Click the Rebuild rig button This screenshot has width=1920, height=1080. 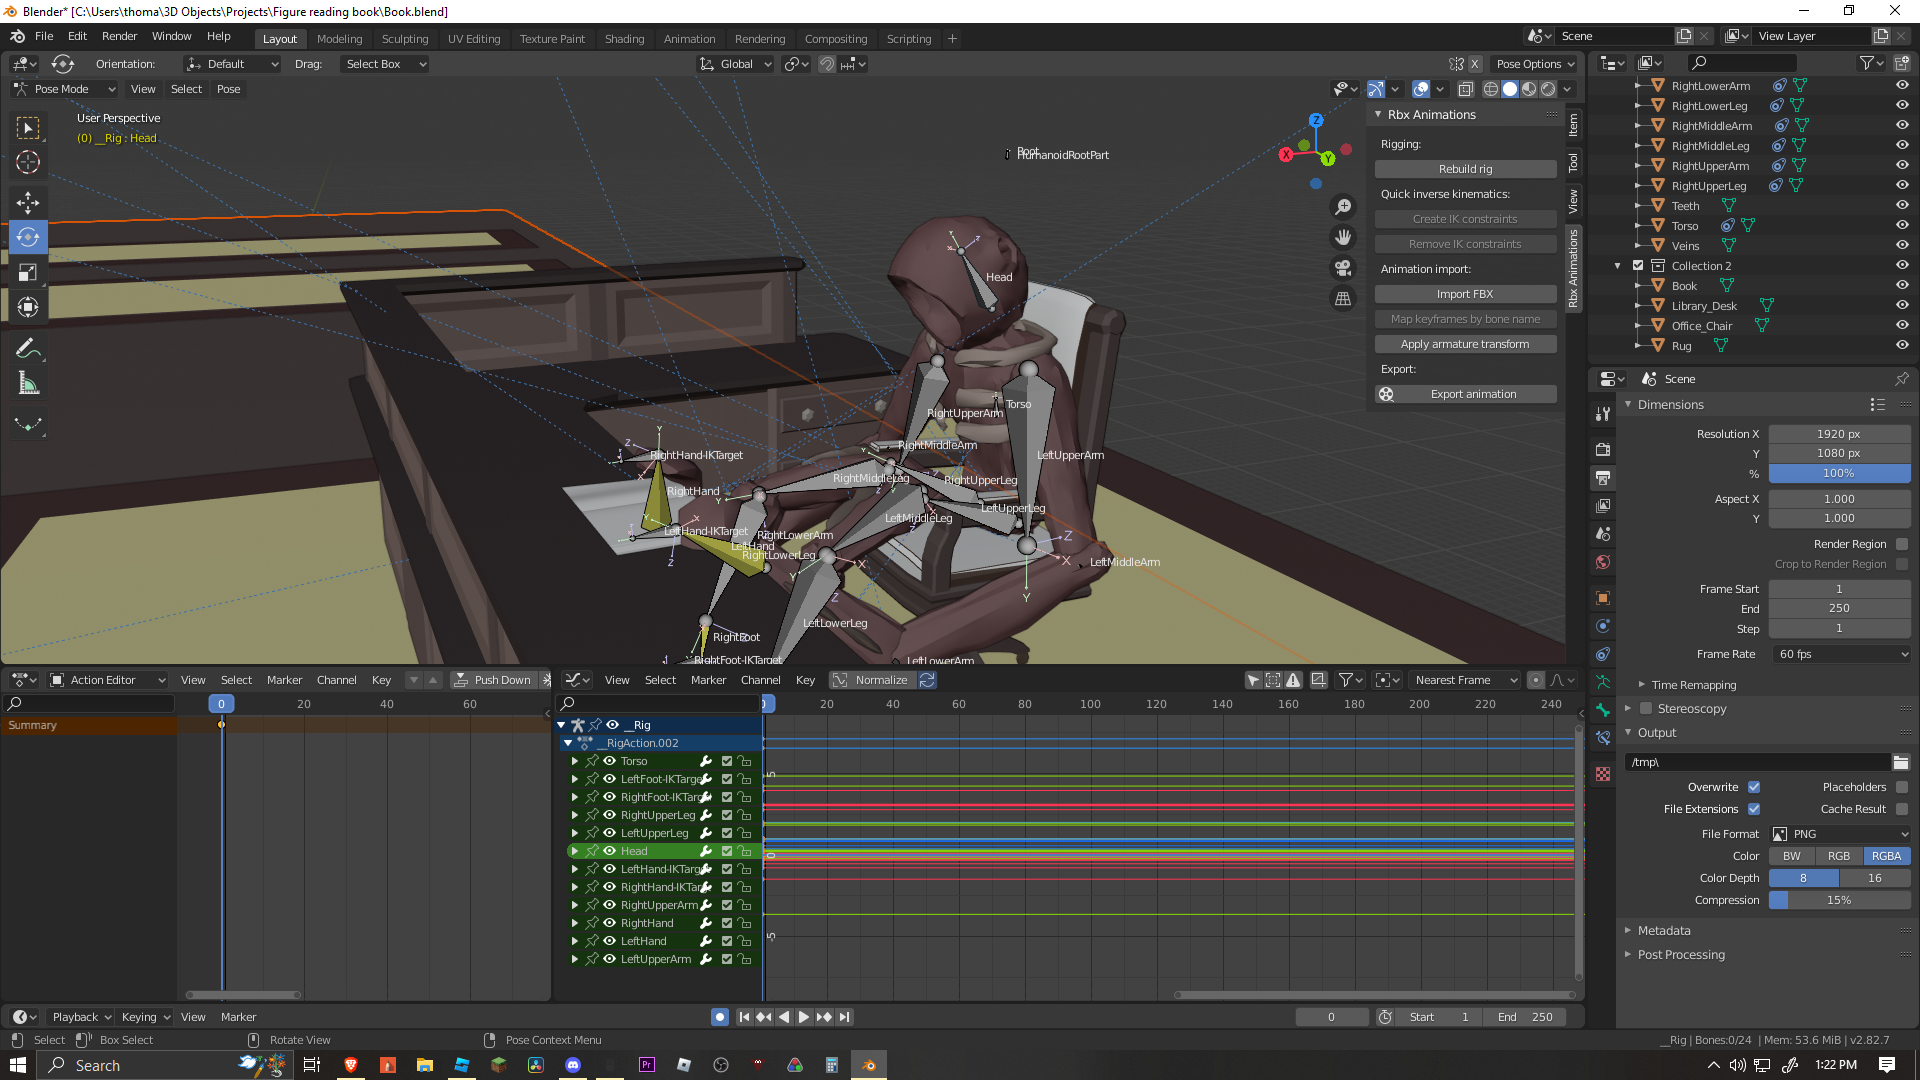pos(1465,169)
